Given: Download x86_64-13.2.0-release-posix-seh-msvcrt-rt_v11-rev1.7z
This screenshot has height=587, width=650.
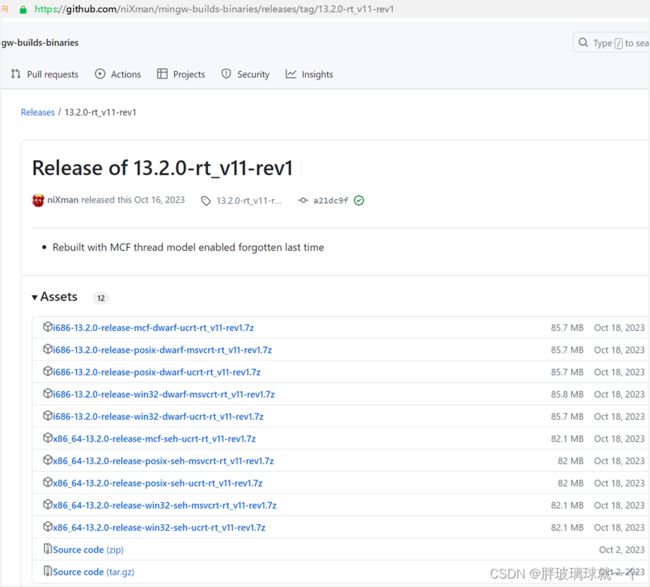Looking at the screenshot, I should click(x=163, y=461).
